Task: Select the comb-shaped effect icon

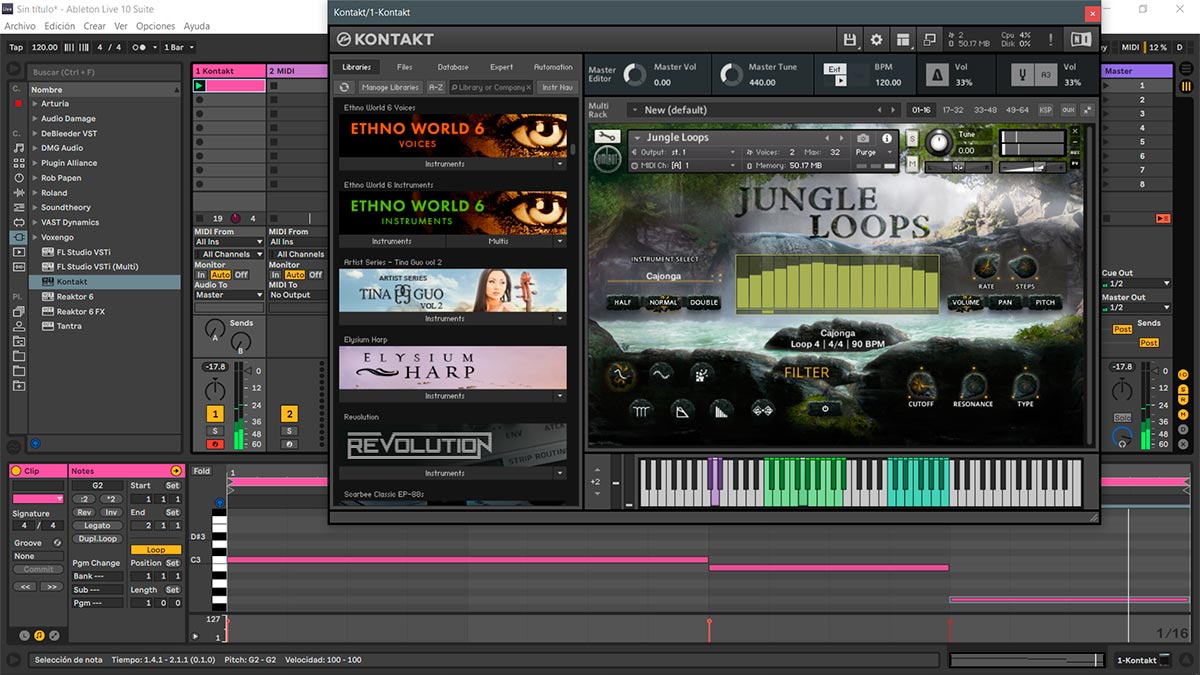Action: point(642,409)
